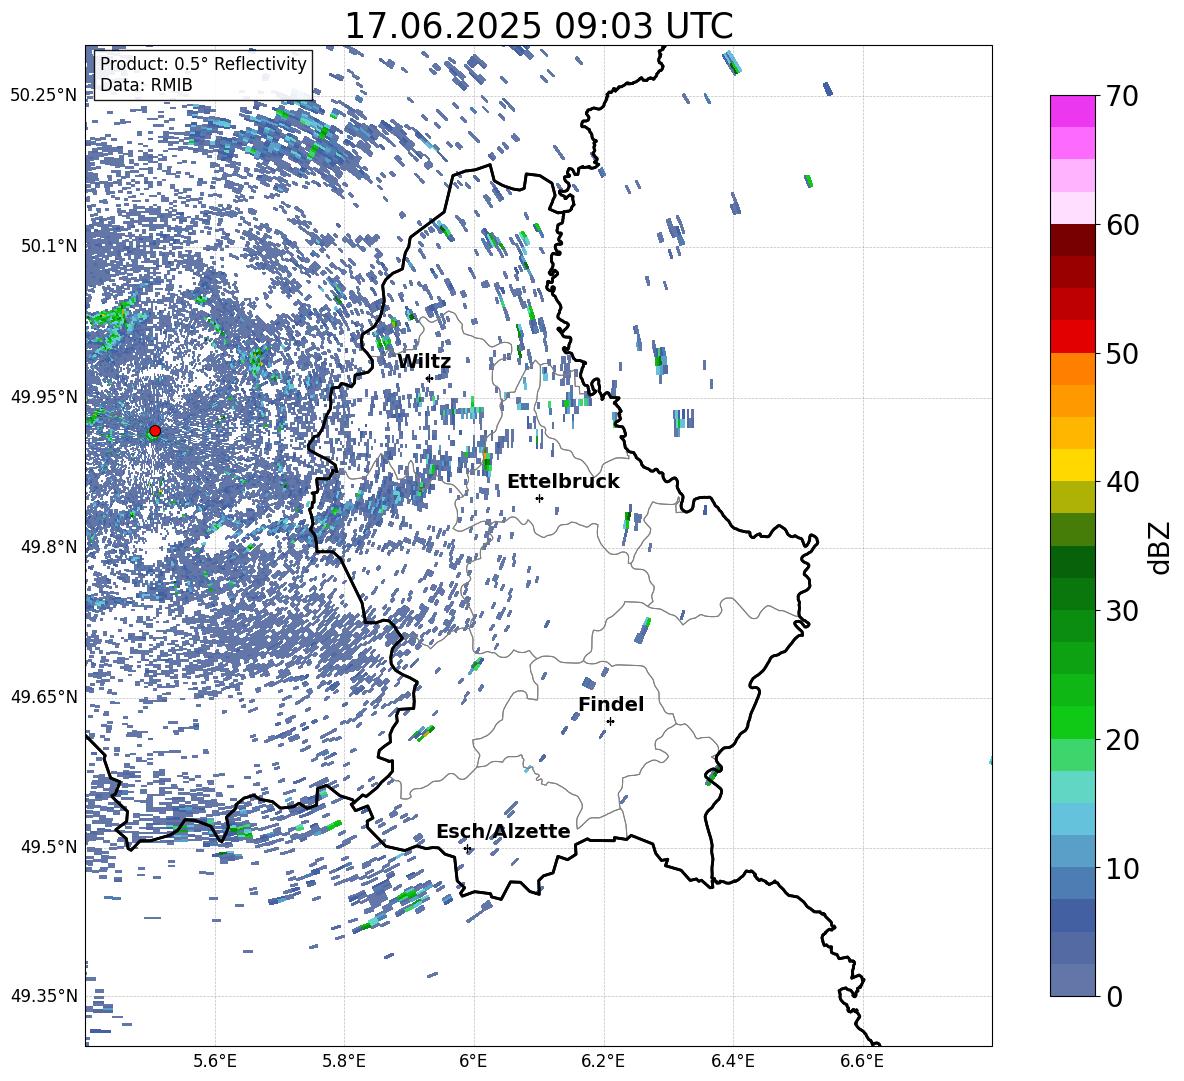Click the plot title 17.06.2025 09:03 UTC
1184x1081 pixels.
[538, 26]
